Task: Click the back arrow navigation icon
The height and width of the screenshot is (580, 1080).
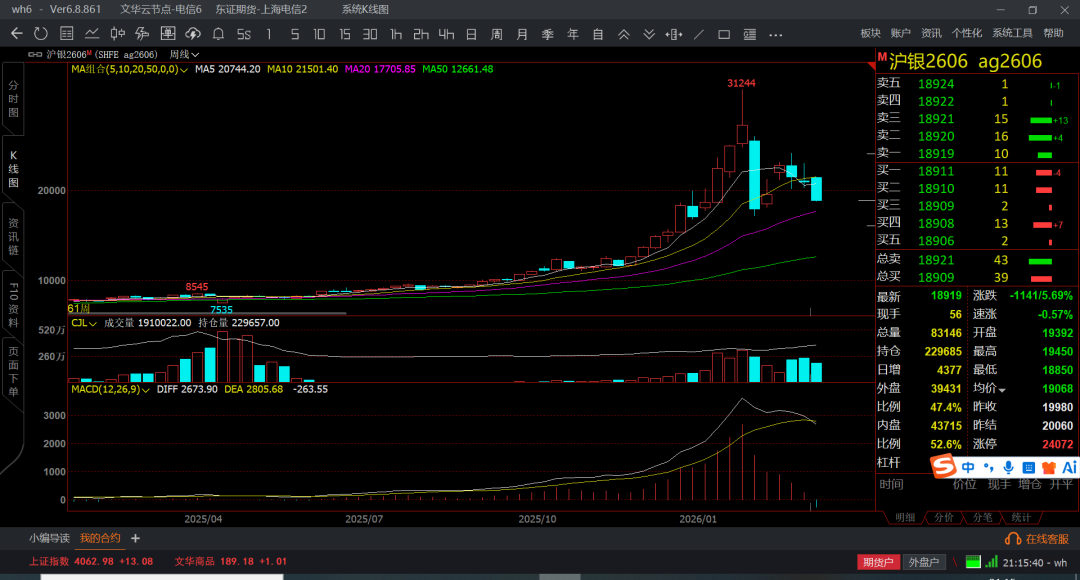Action: click(16, 34)
